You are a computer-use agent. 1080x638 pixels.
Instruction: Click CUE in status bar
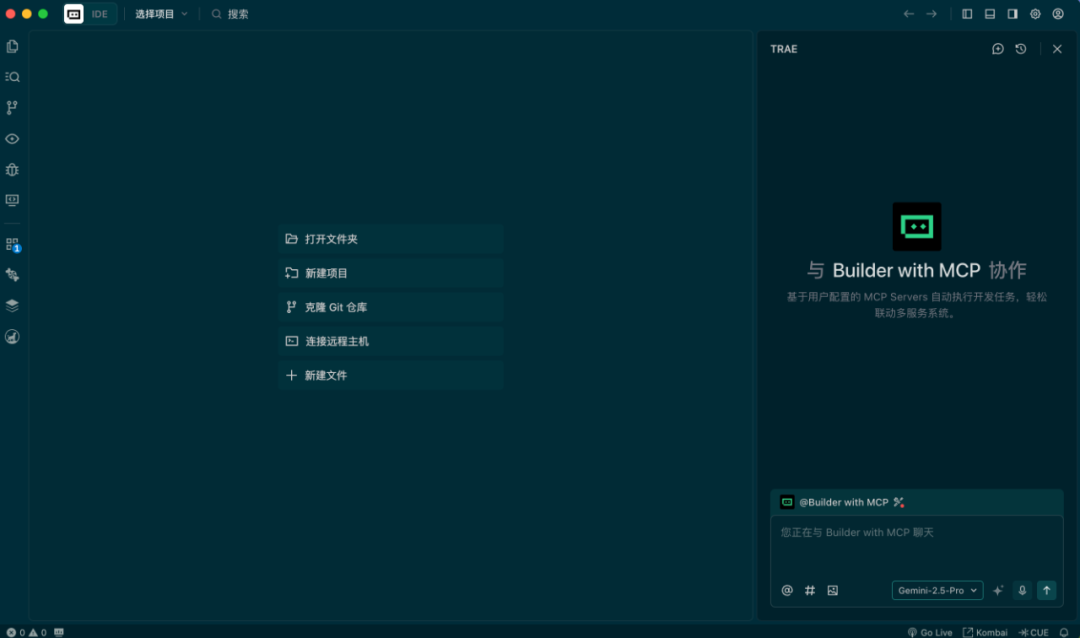[1034, 632]
